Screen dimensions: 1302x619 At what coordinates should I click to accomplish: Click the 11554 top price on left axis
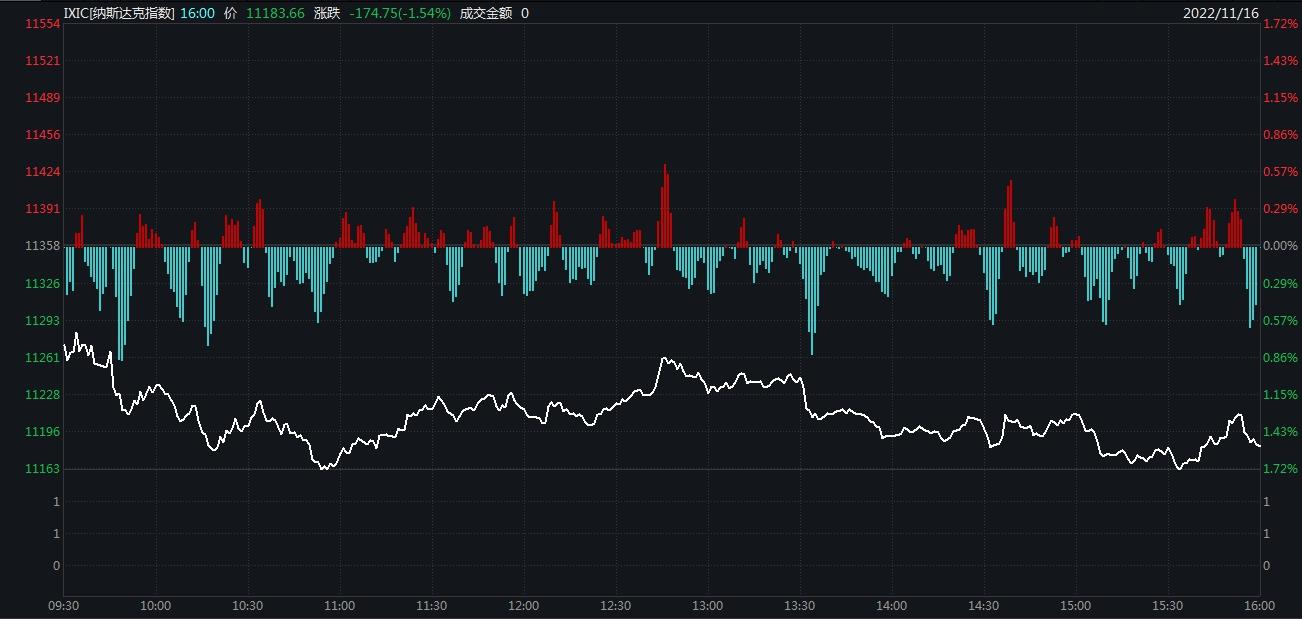coord(43,24)
